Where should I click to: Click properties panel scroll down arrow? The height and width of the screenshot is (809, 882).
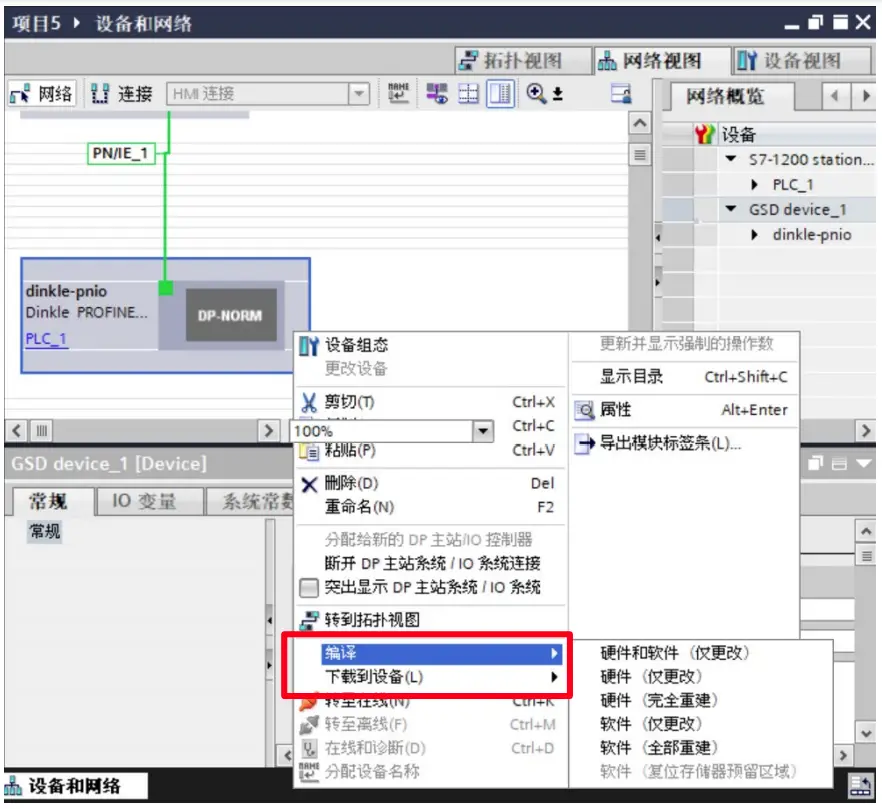(x=866, y=734)
